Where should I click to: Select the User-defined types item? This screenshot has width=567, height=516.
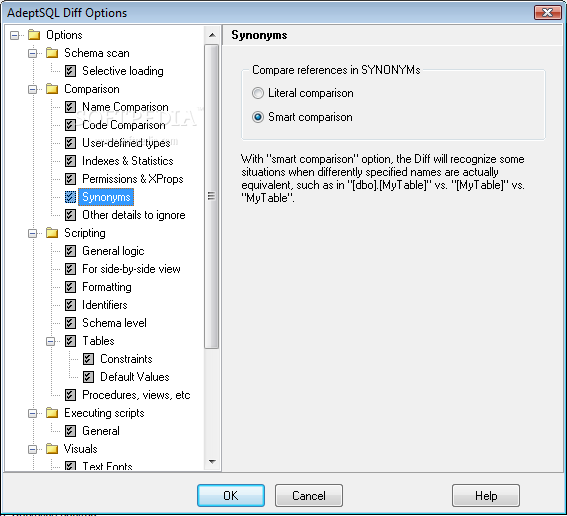point(126,143)
